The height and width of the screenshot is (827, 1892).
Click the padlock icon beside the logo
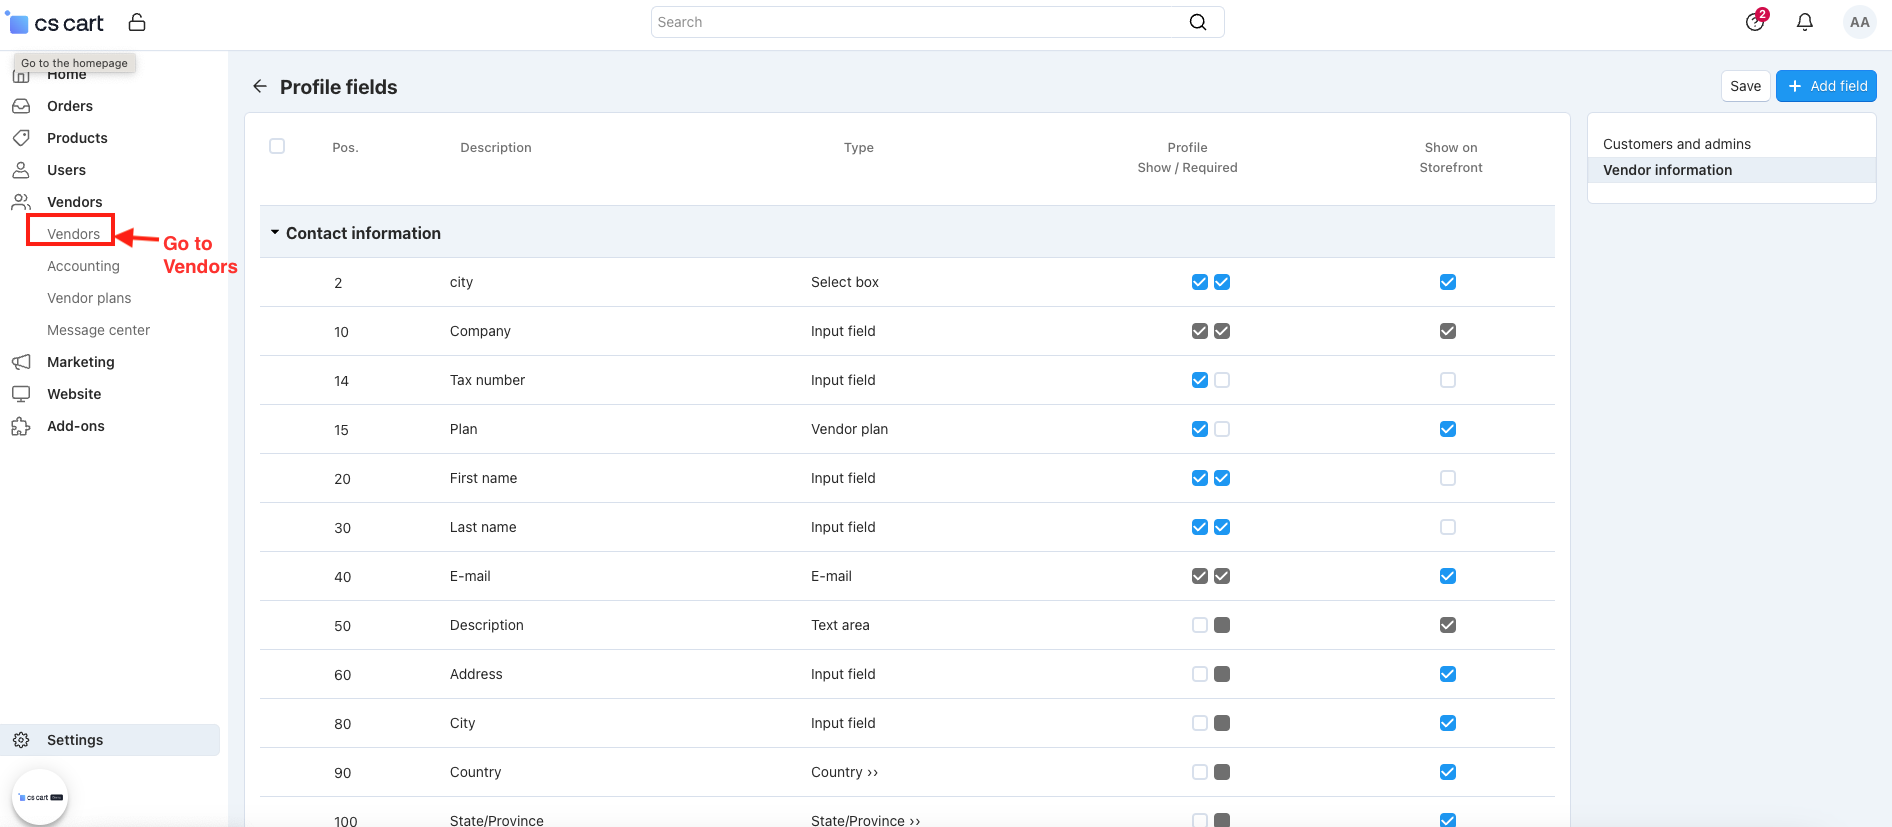point(137,22)
